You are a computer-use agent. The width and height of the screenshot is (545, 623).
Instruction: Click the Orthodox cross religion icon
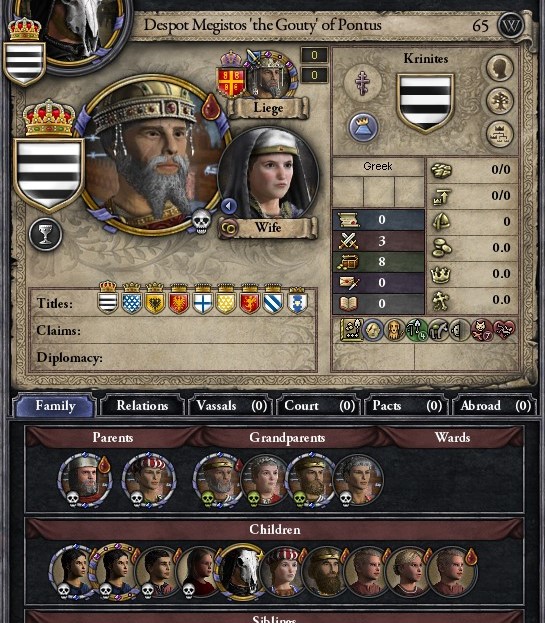tap(362, 83)
